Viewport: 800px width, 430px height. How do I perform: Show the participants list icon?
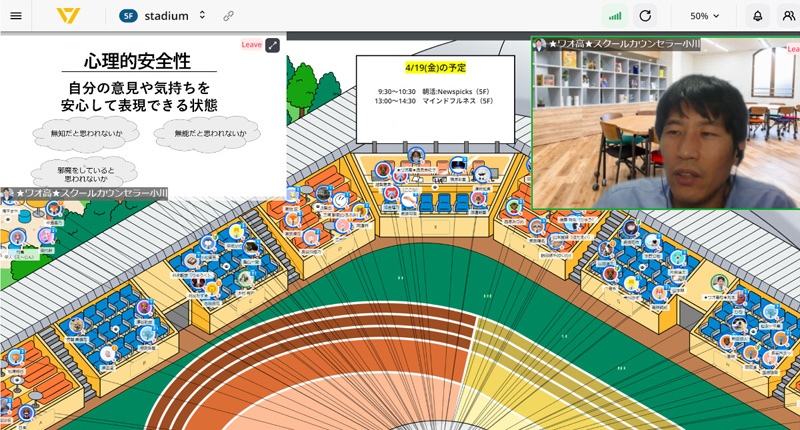pyautogui.click(x=788, y=16)
